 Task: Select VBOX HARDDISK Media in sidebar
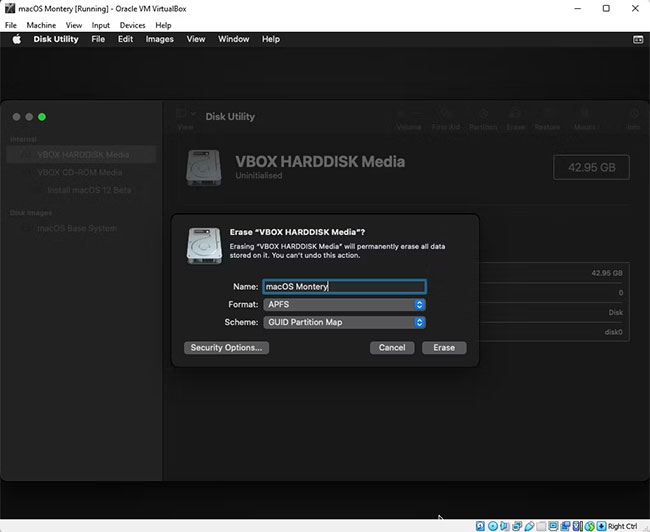coord(81,155)
